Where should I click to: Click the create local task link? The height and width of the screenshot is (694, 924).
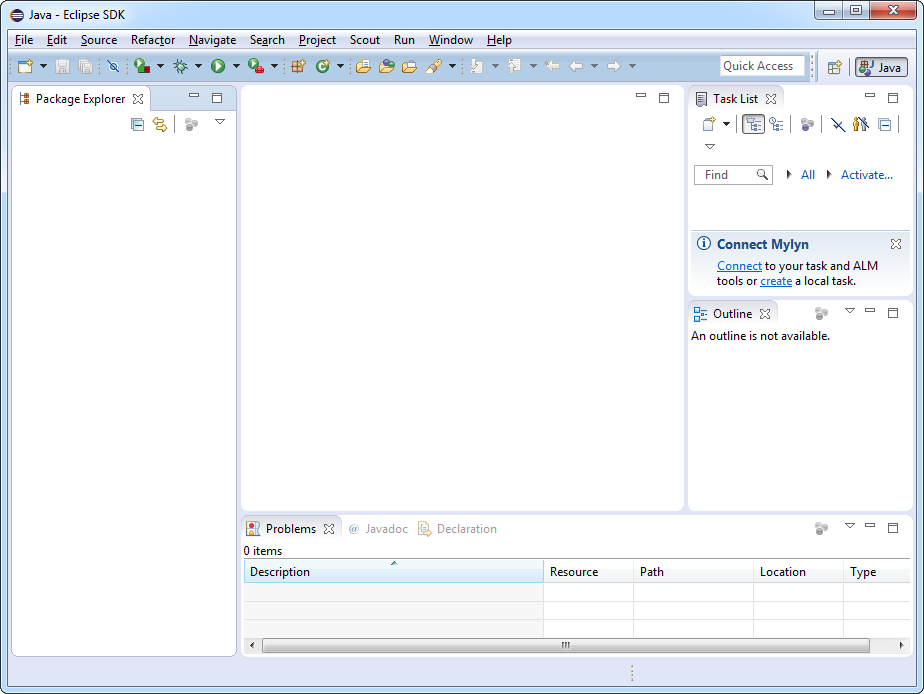(776, 282)
